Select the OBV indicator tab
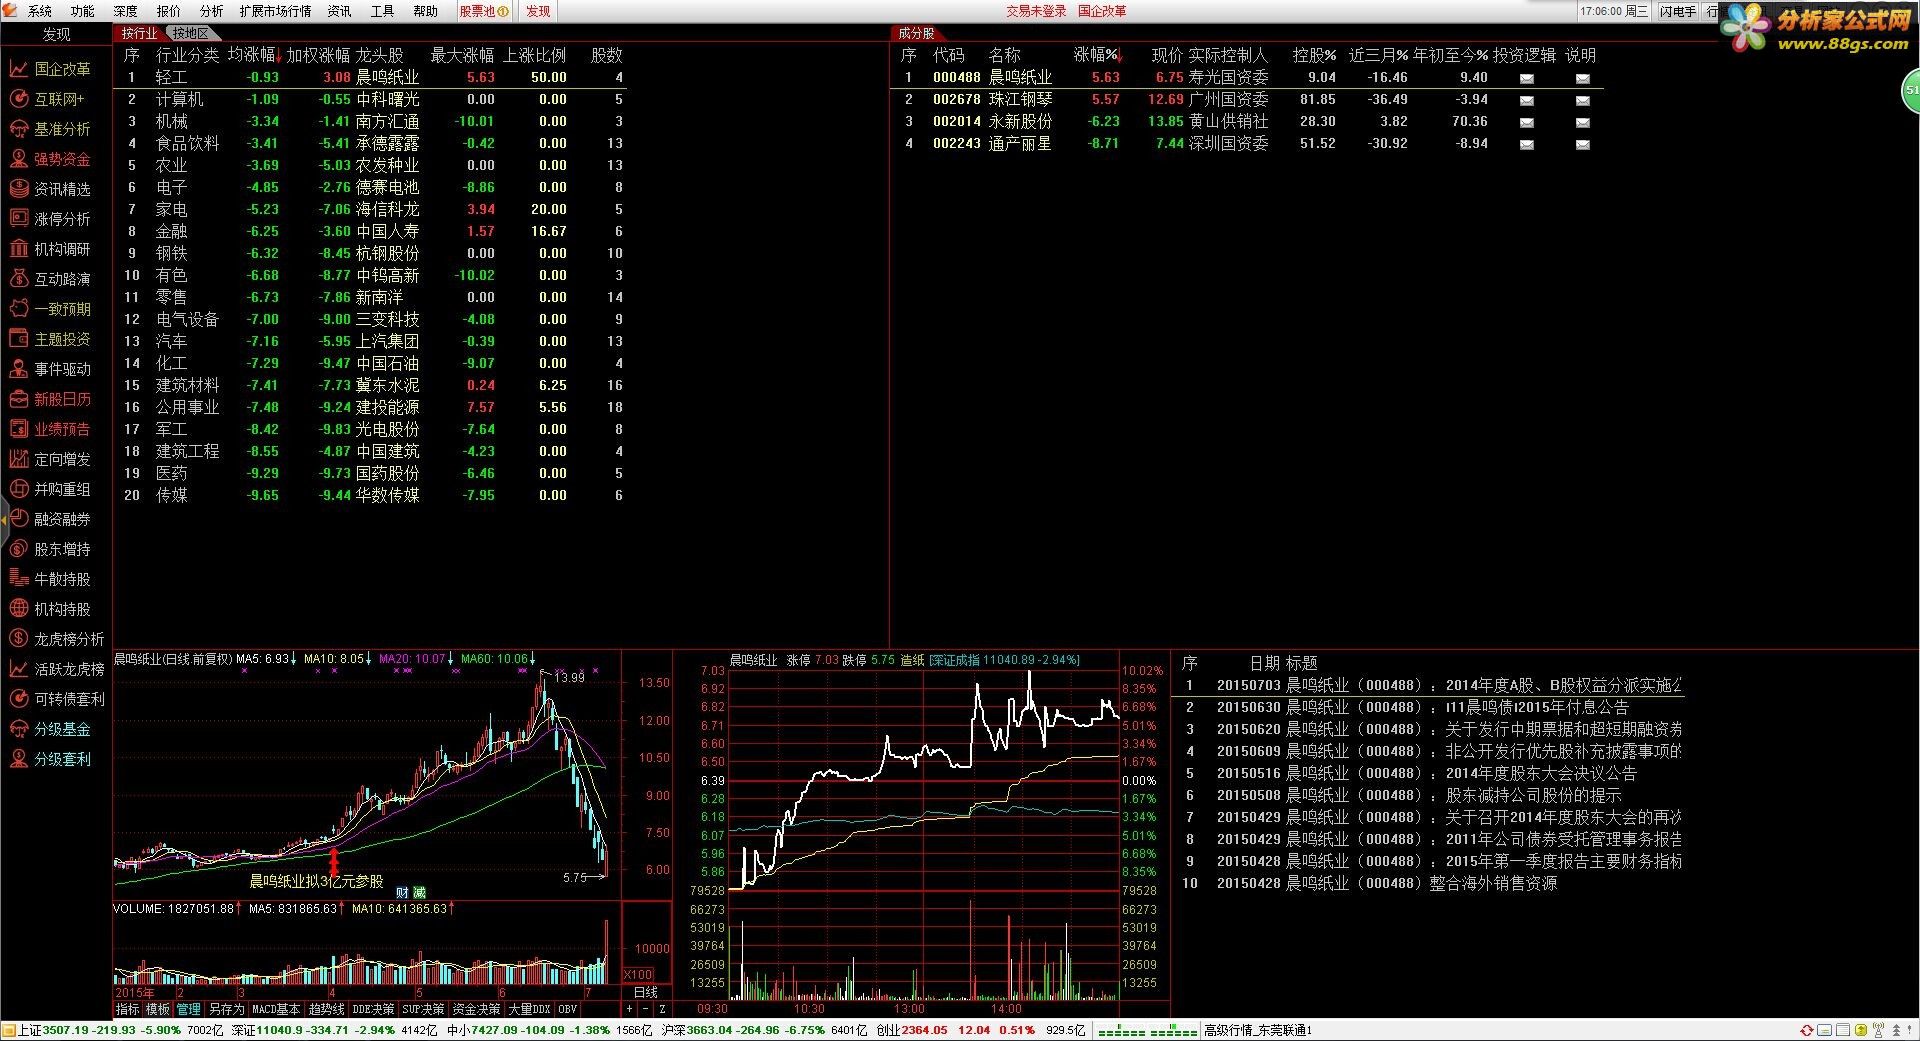Screen dimensions: 1920x1041 pyautogui.click(x=567, y=1009)
